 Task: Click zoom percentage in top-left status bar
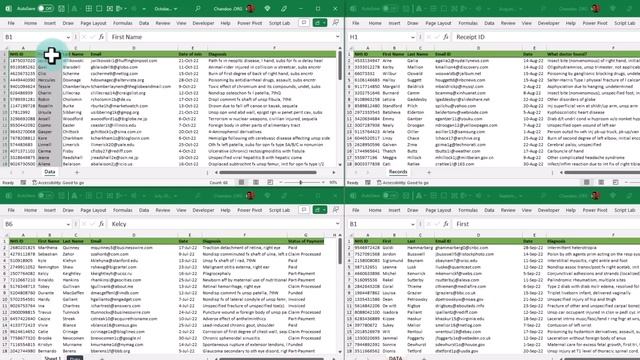[x=333, y=182]
